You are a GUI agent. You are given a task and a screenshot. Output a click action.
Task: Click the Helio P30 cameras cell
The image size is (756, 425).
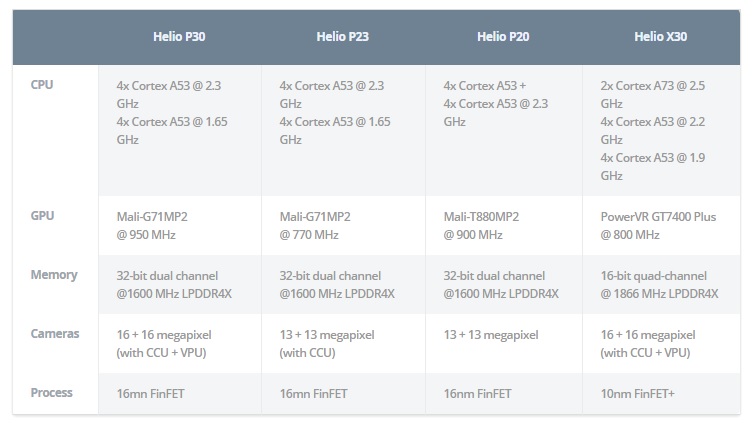pos(165,343)
